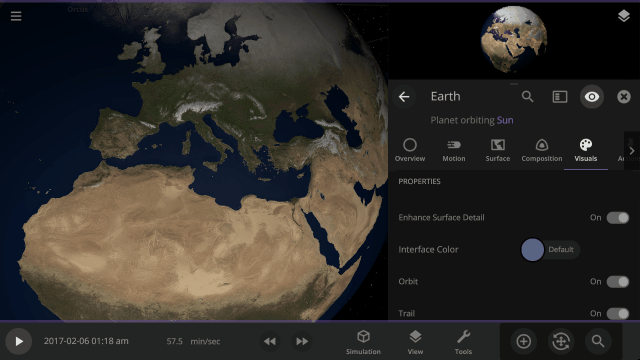Pick the Interface Color swatch
This screenshot has height=360, width=640.
point(532,249)
